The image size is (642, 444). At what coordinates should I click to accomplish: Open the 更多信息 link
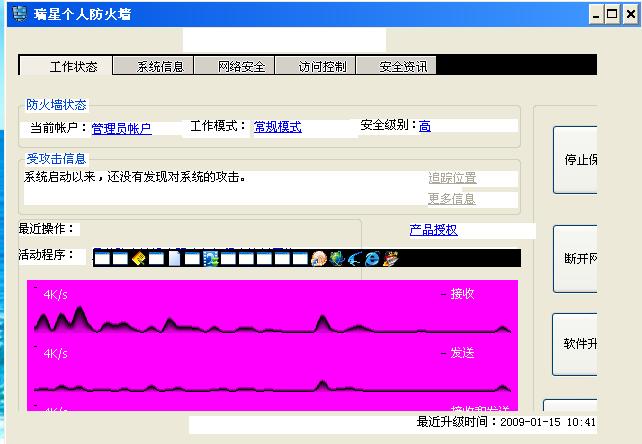(452, 199)
